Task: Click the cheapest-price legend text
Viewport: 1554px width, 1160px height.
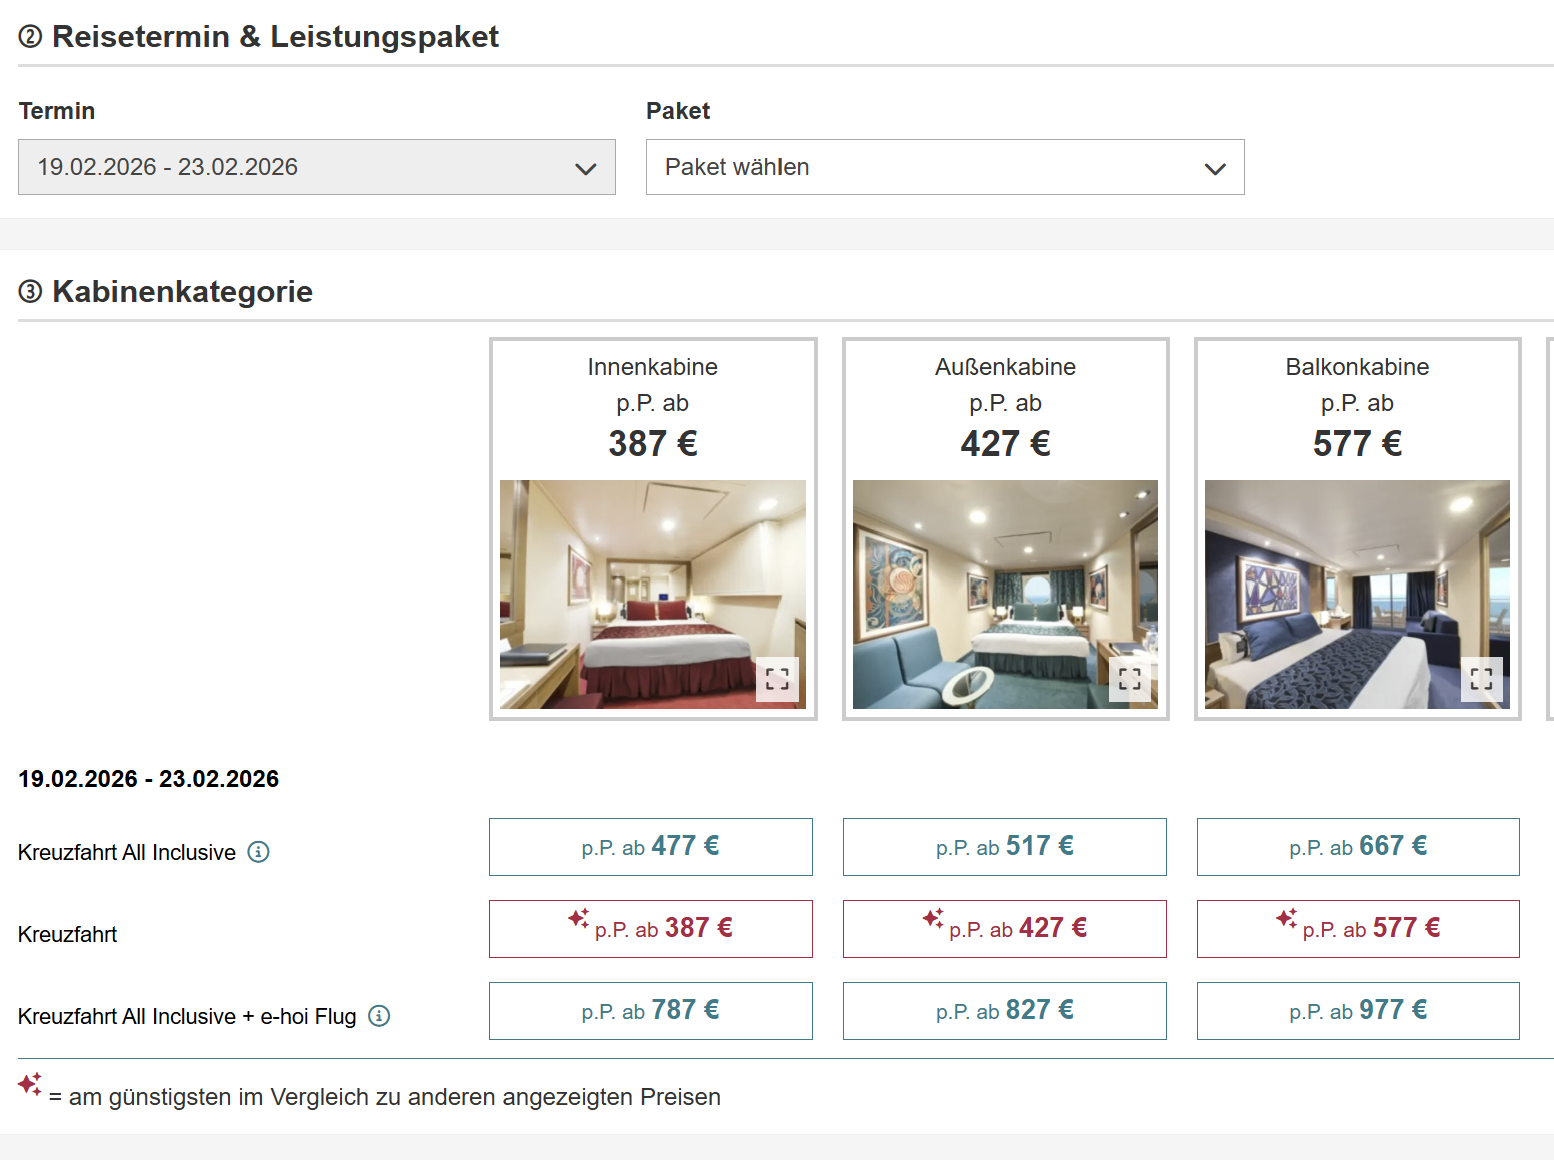Action: tap(385, 1097)
